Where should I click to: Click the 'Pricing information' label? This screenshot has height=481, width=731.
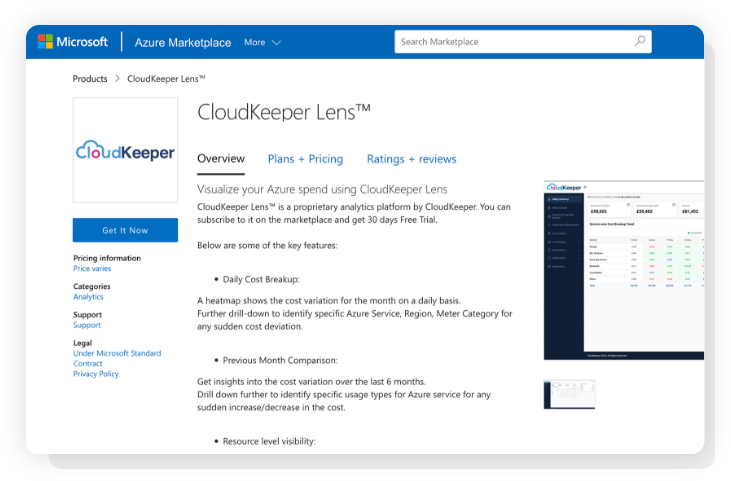(107, 258)
